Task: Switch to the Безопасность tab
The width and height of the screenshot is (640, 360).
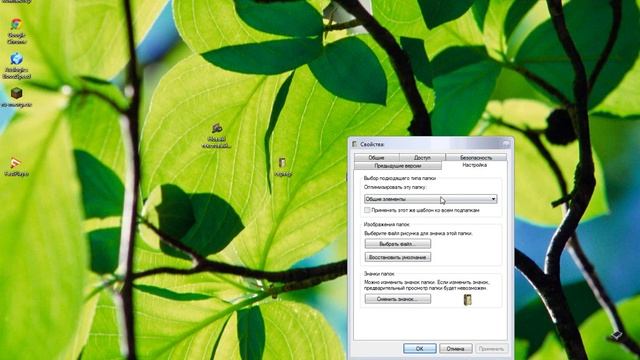Action: [x=476, y=158]
